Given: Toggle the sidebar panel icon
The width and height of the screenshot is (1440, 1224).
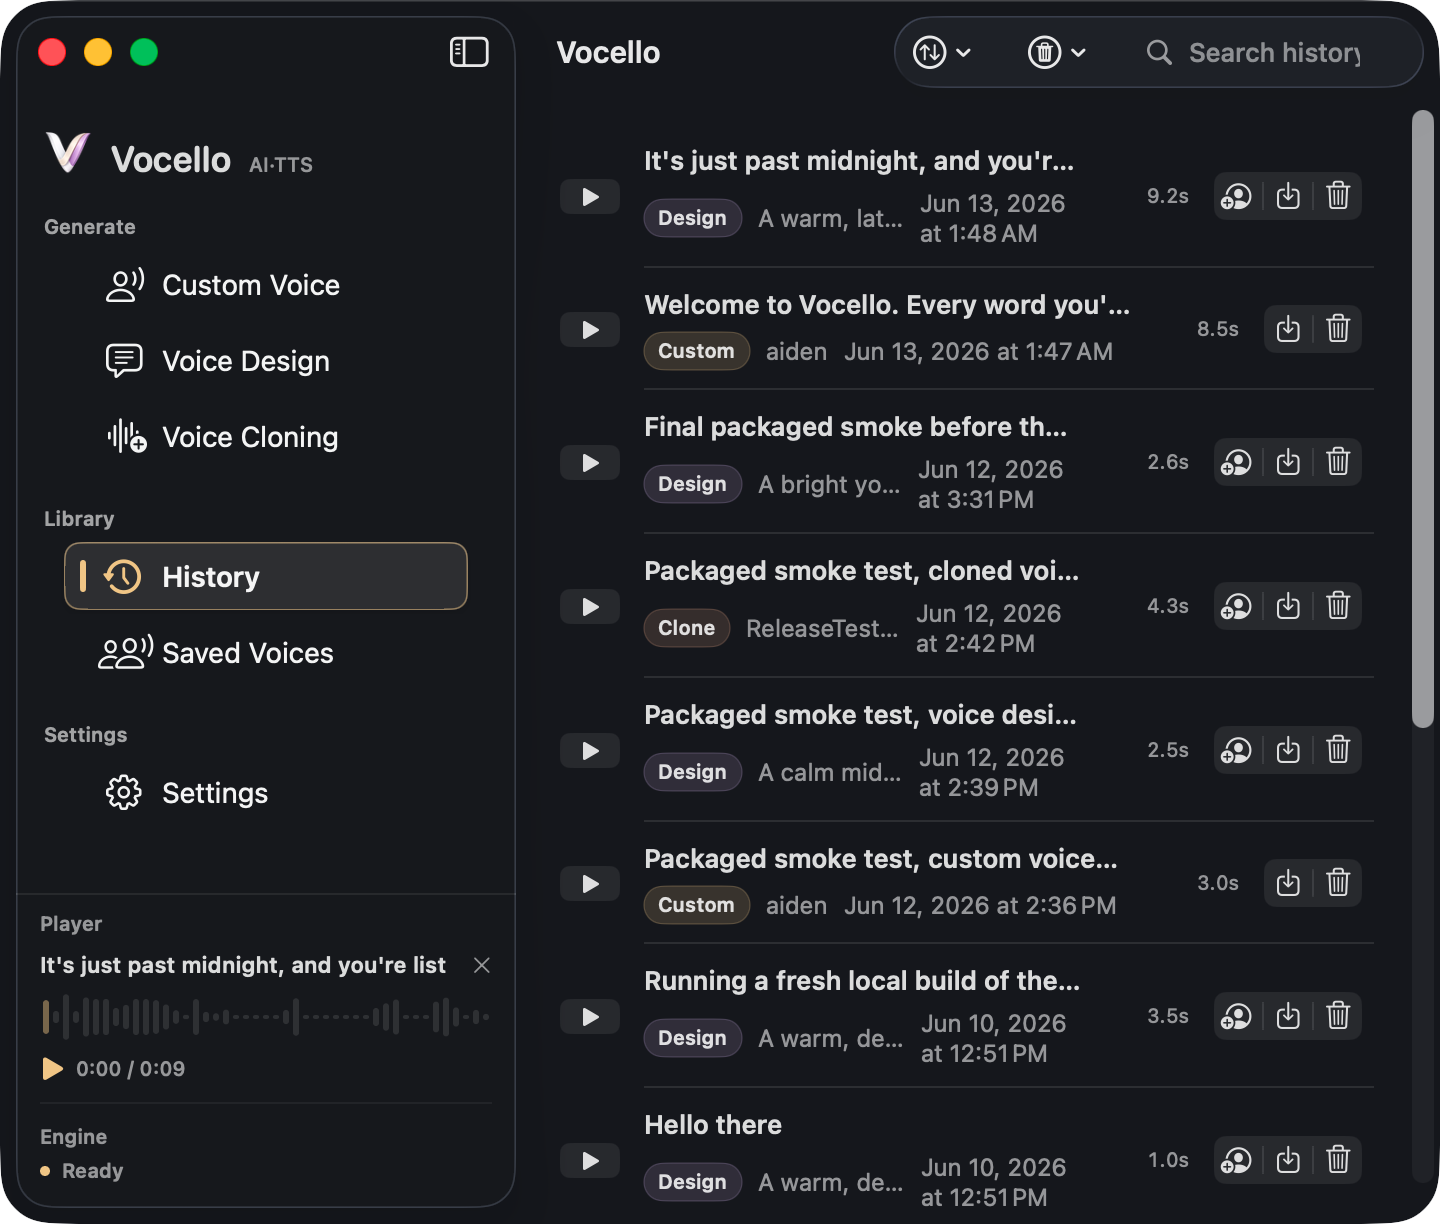Looking at the screenshot, I should tap(469, 52).
